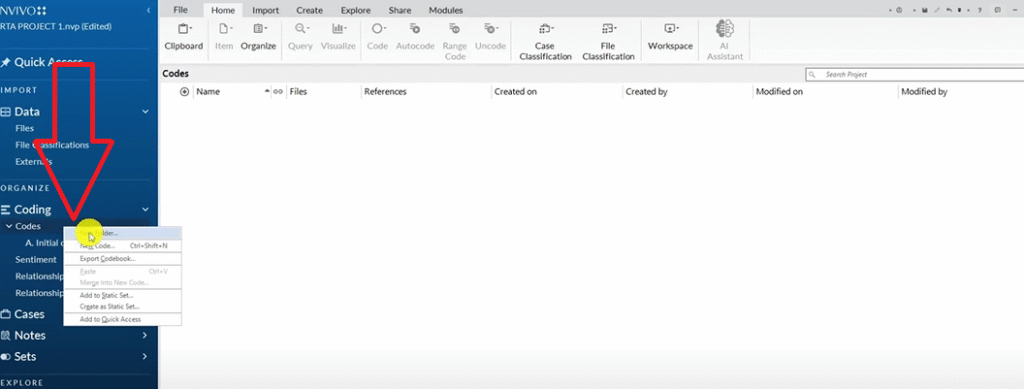Click the Created on column header

pyautogui.click(x=515, y=92)
